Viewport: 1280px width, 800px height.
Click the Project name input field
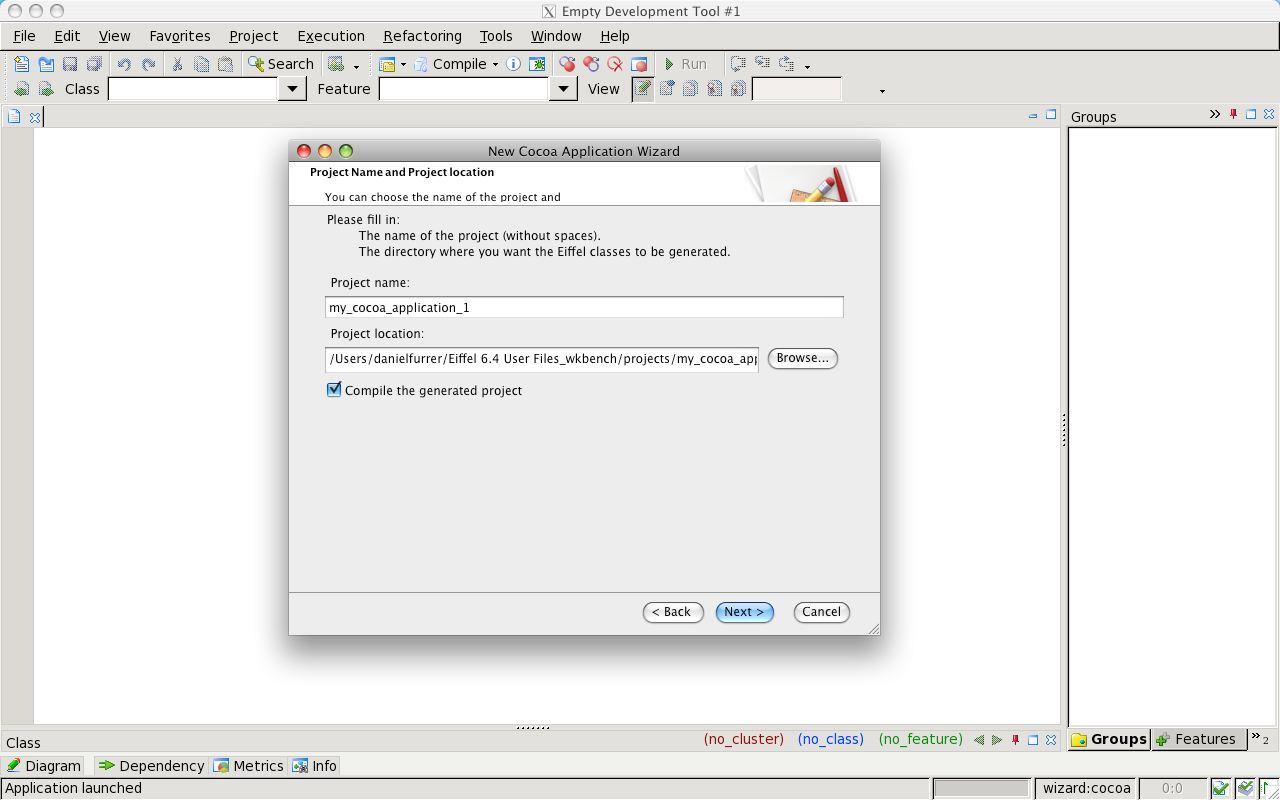click(x=584, y=307)
